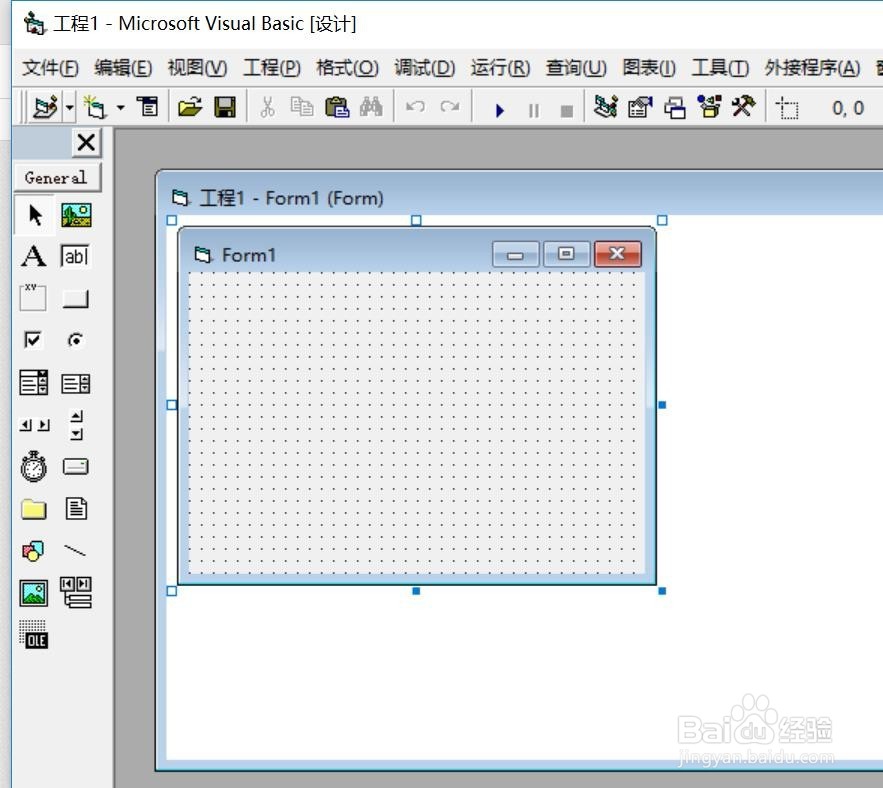Open the 编辑(E) menu
Image resolution: width=883 pixels, height=788 pixels.
123,68
